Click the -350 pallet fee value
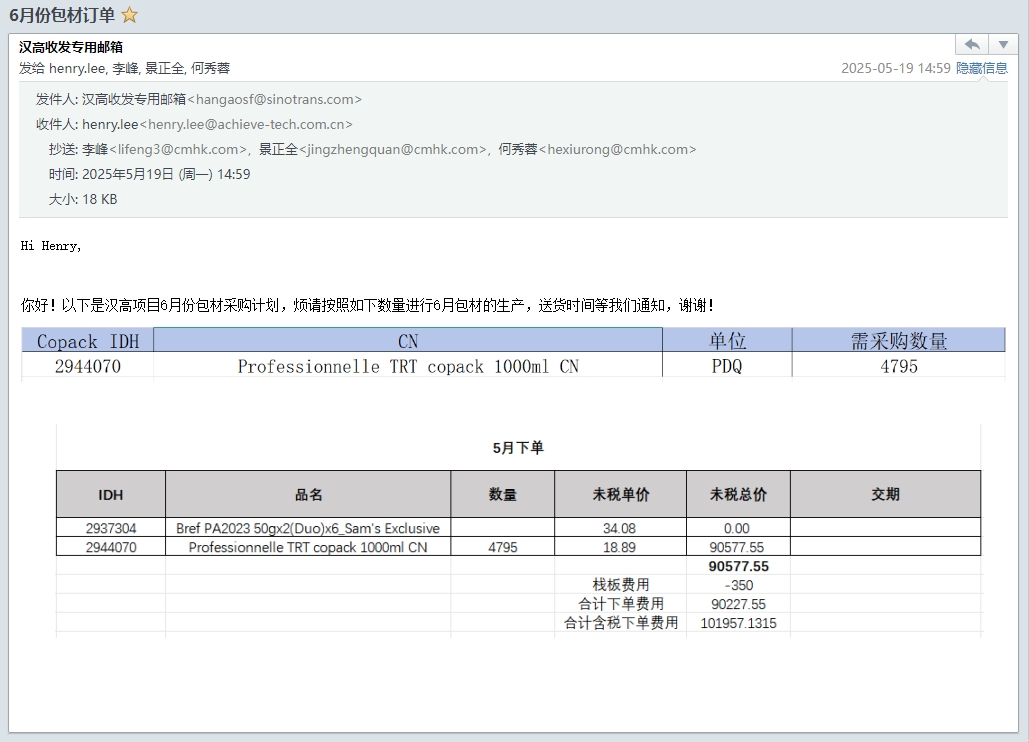The height and width of the screenshot is (742, 1029). pyautogui.click(x=738, y=585)
